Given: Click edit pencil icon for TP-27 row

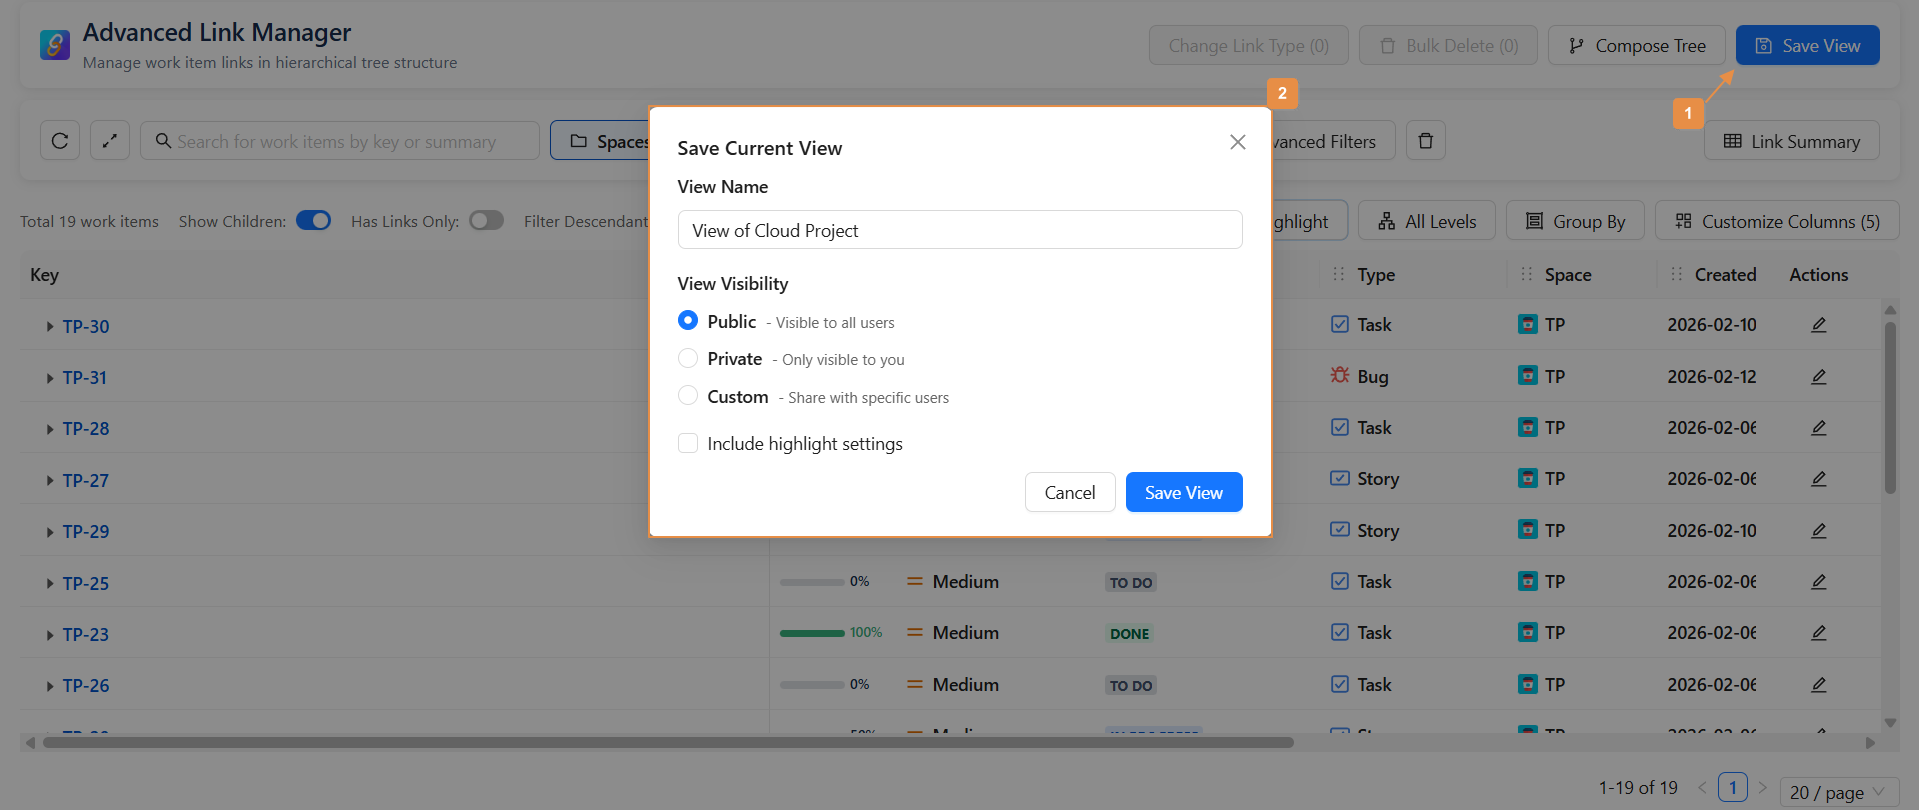Looking at the screenshot, I should [x=1819, y=479].
